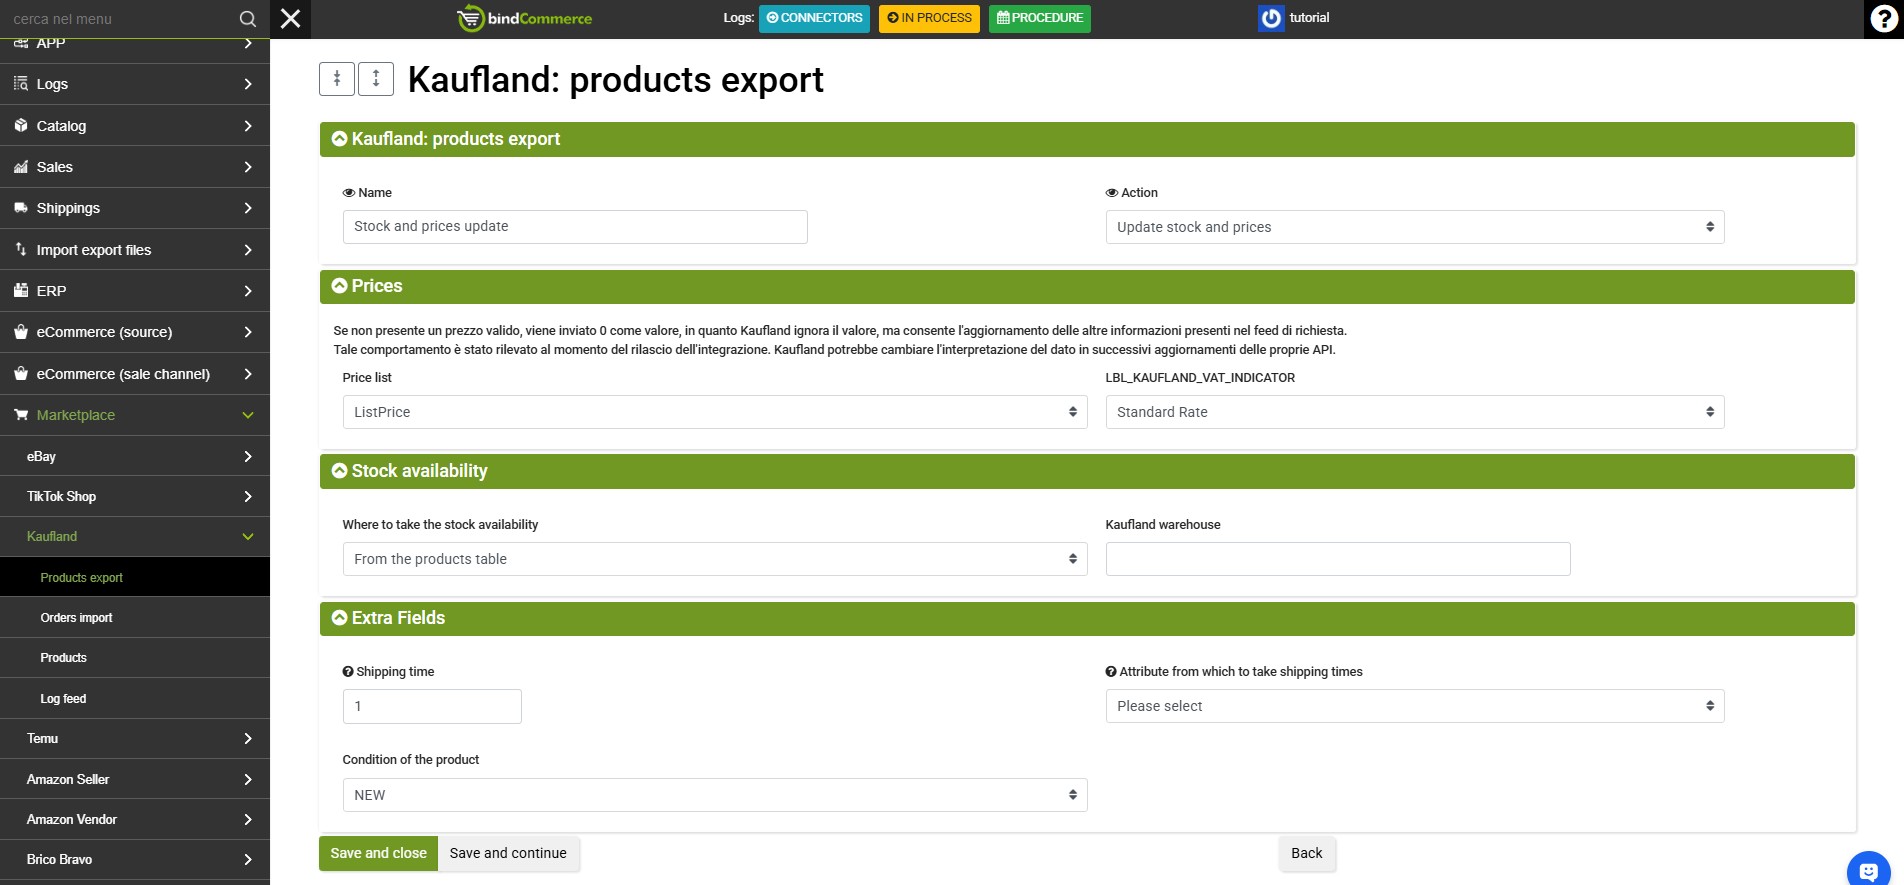Click the eye icon beside Action label

pos(1112,193)
